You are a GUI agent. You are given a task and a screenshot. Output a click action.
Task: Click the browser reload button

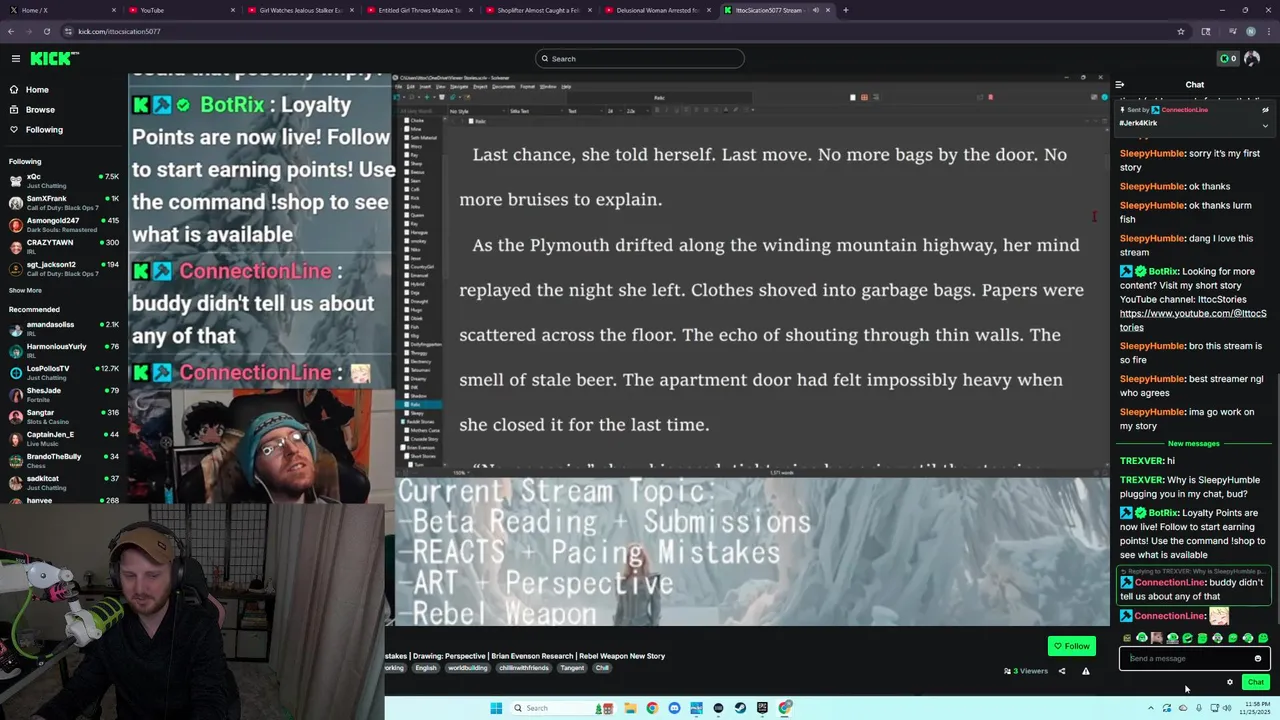point(46,31)
